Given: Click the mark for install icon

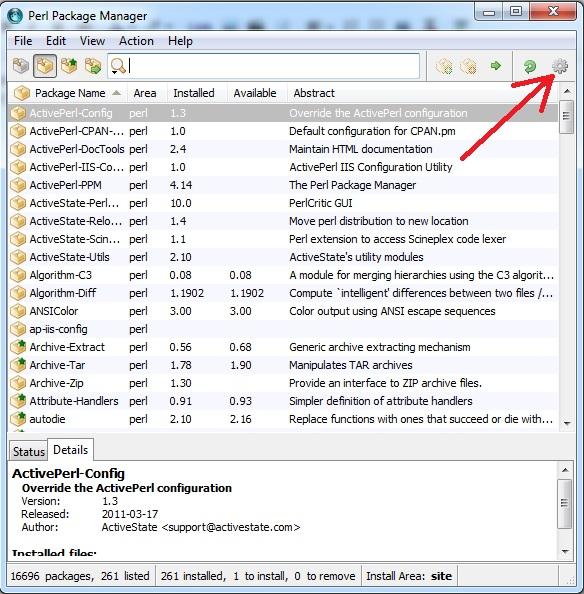Looking at the screenshot, I should click(444, 66).
